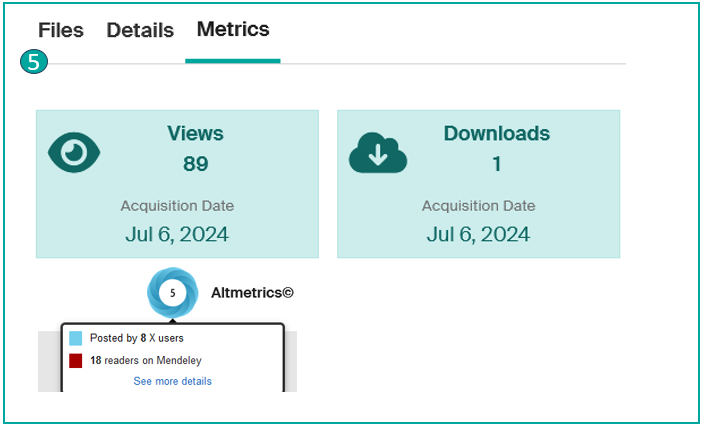The width and height of the screenshot is (703, 427).
Task: Click the cloud Downloads icon
Action: (377, 153)
